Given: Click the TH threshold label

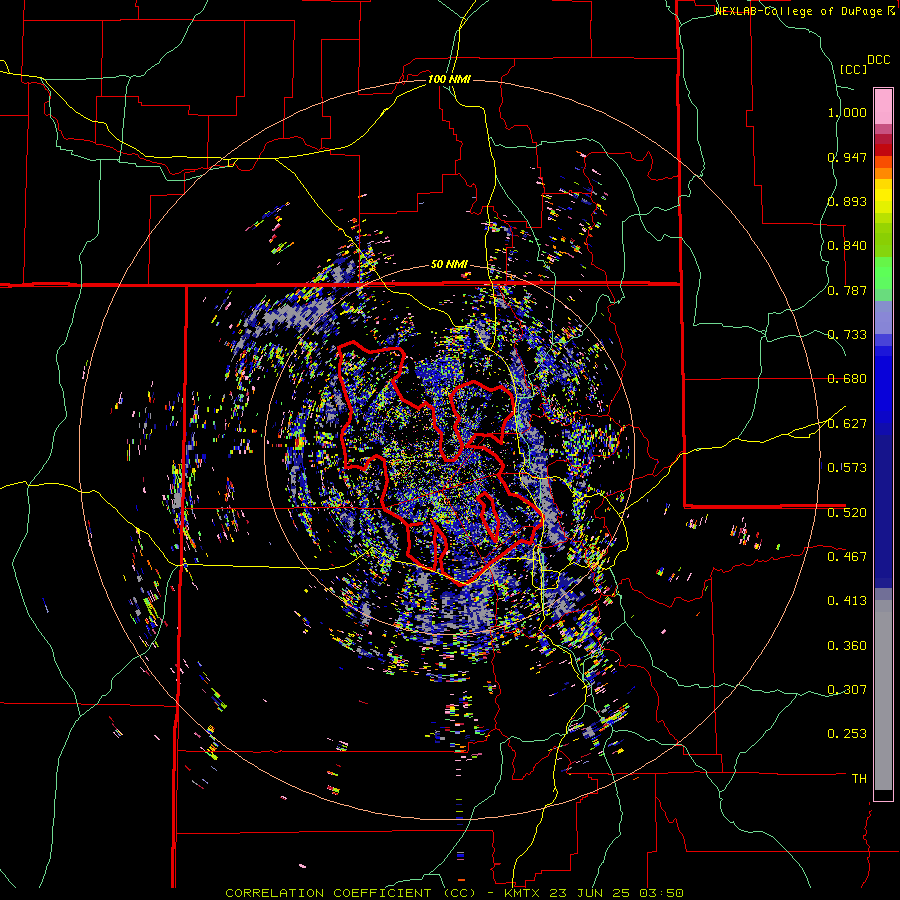Looking at the screenshot, I should coord(859,779).
